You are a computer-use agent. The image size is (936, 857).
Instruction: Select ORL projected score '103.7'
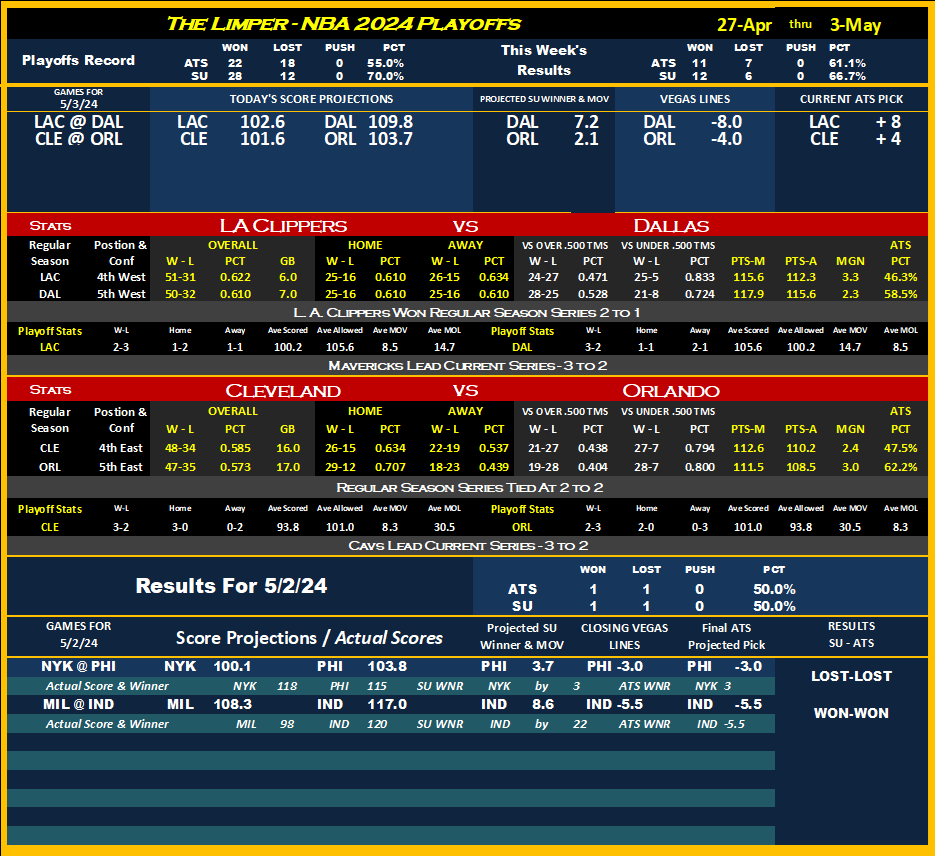390,139
